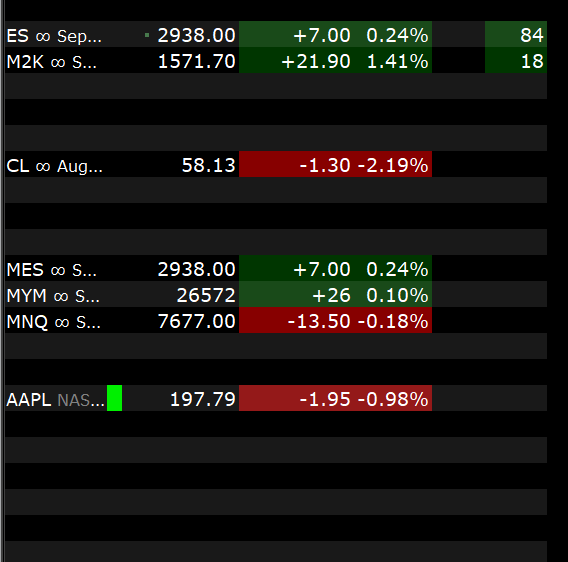Click the CL red change cell -1.30
Screen dimensions: 568x562
pos(325,165)
